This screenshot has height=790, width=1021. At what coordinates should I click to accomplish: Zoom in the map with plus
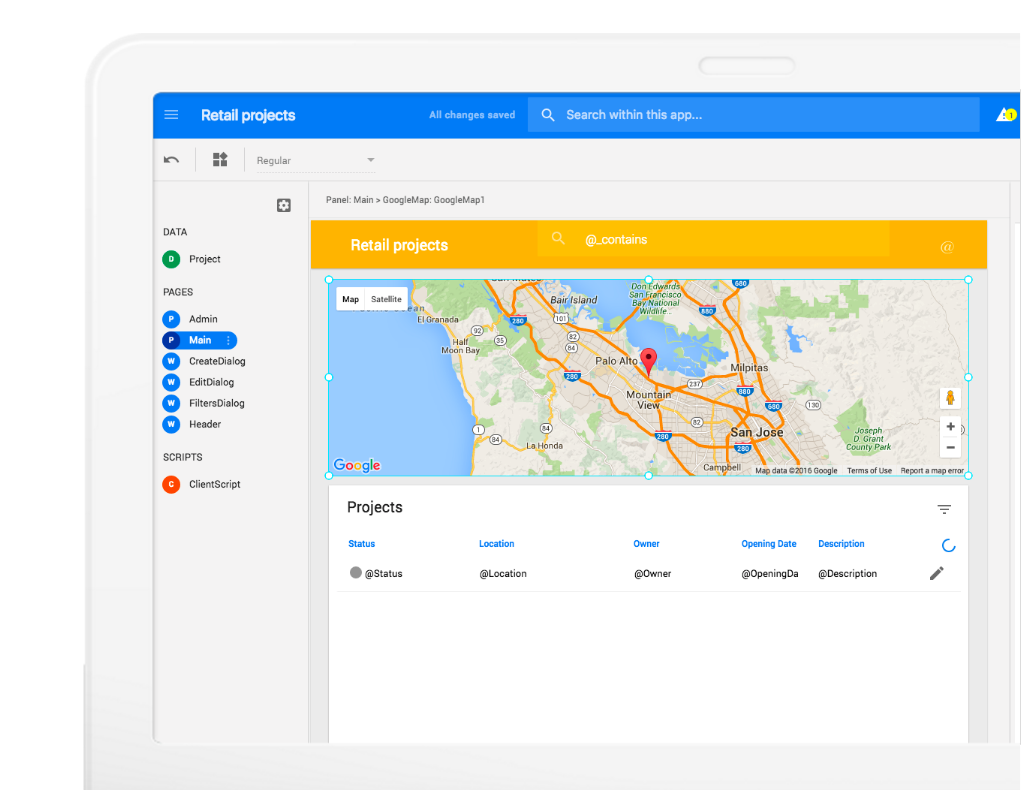pyautogui.click(x=951, y=426)
